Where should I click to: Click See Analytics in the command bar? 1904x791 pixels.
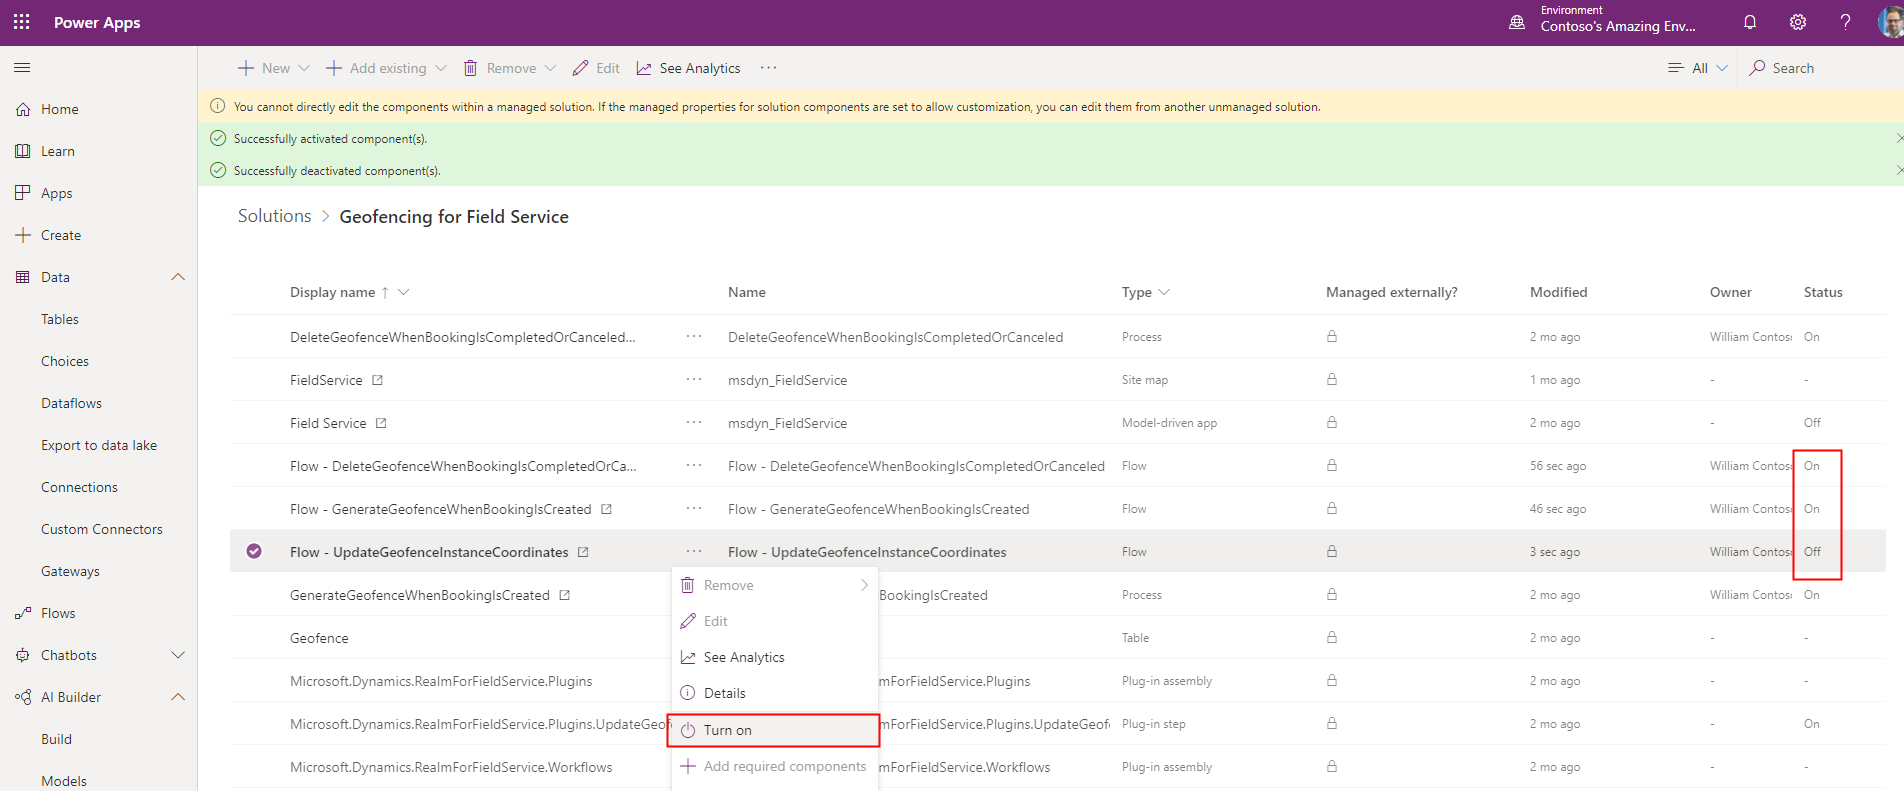click(x=689, y=68)
